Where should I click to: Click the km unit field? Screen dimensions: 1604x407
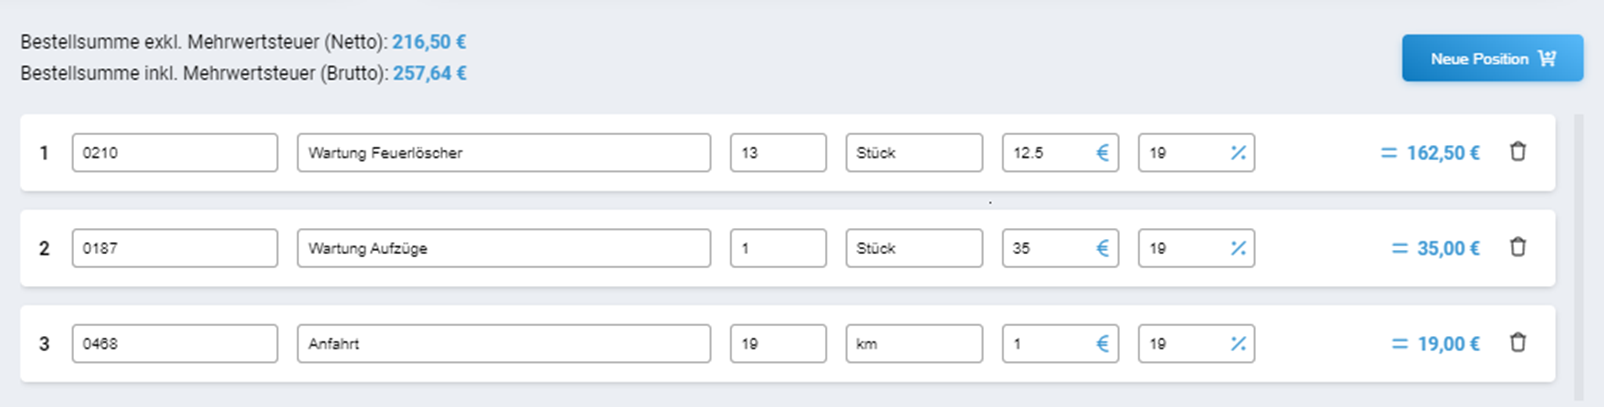(914, 344)
